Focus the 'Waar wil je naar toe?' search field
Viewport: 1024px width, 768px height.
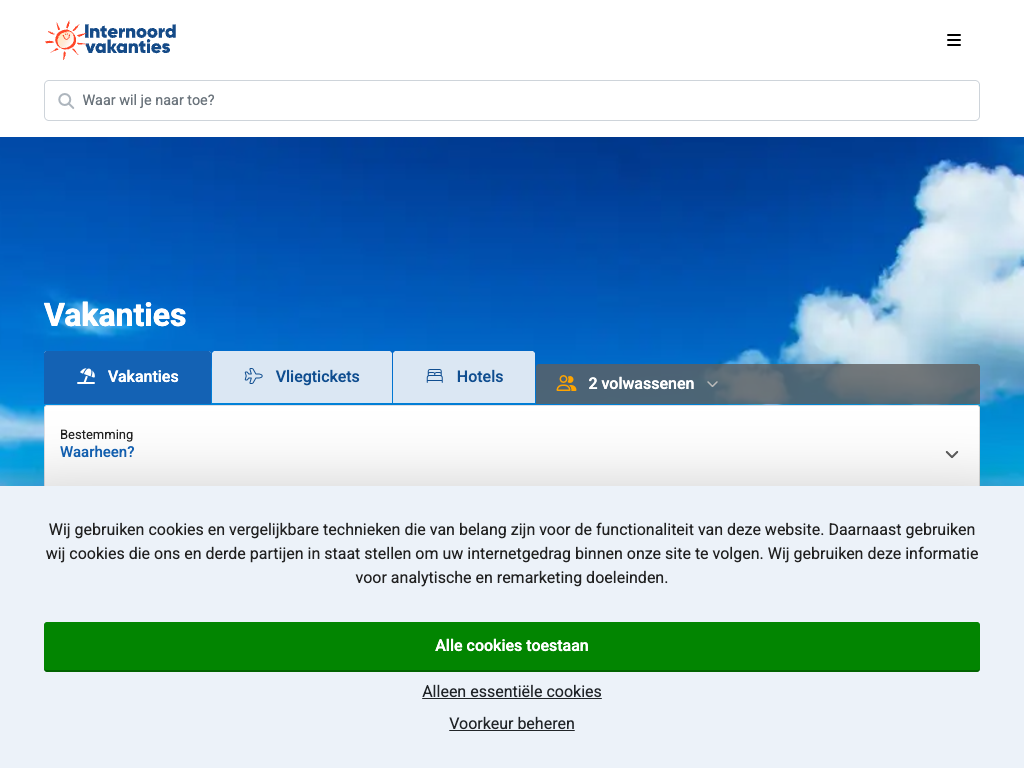[x=520, y=101]
